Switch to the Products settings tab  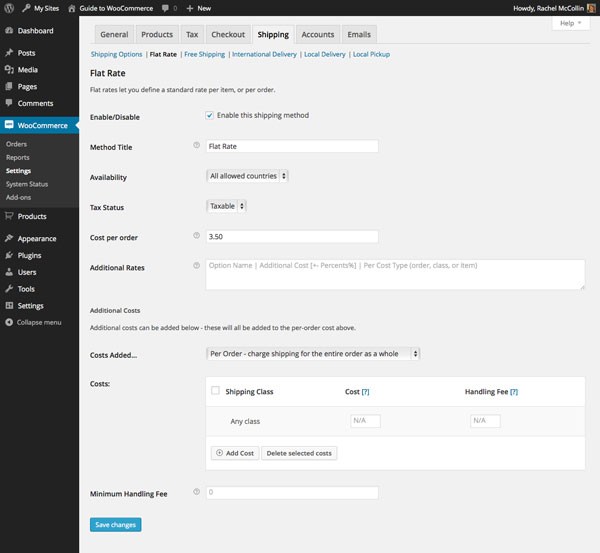click(157, 34)
